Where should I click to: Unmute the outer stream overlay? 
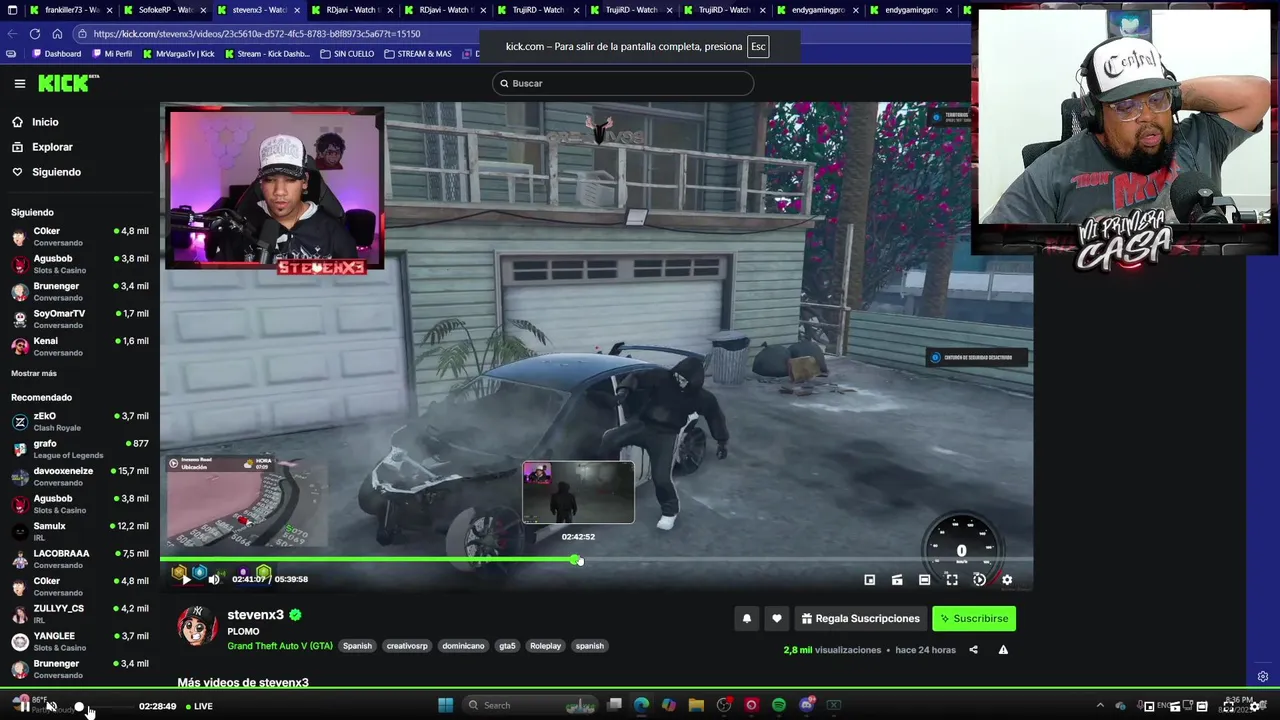[50, 706]
